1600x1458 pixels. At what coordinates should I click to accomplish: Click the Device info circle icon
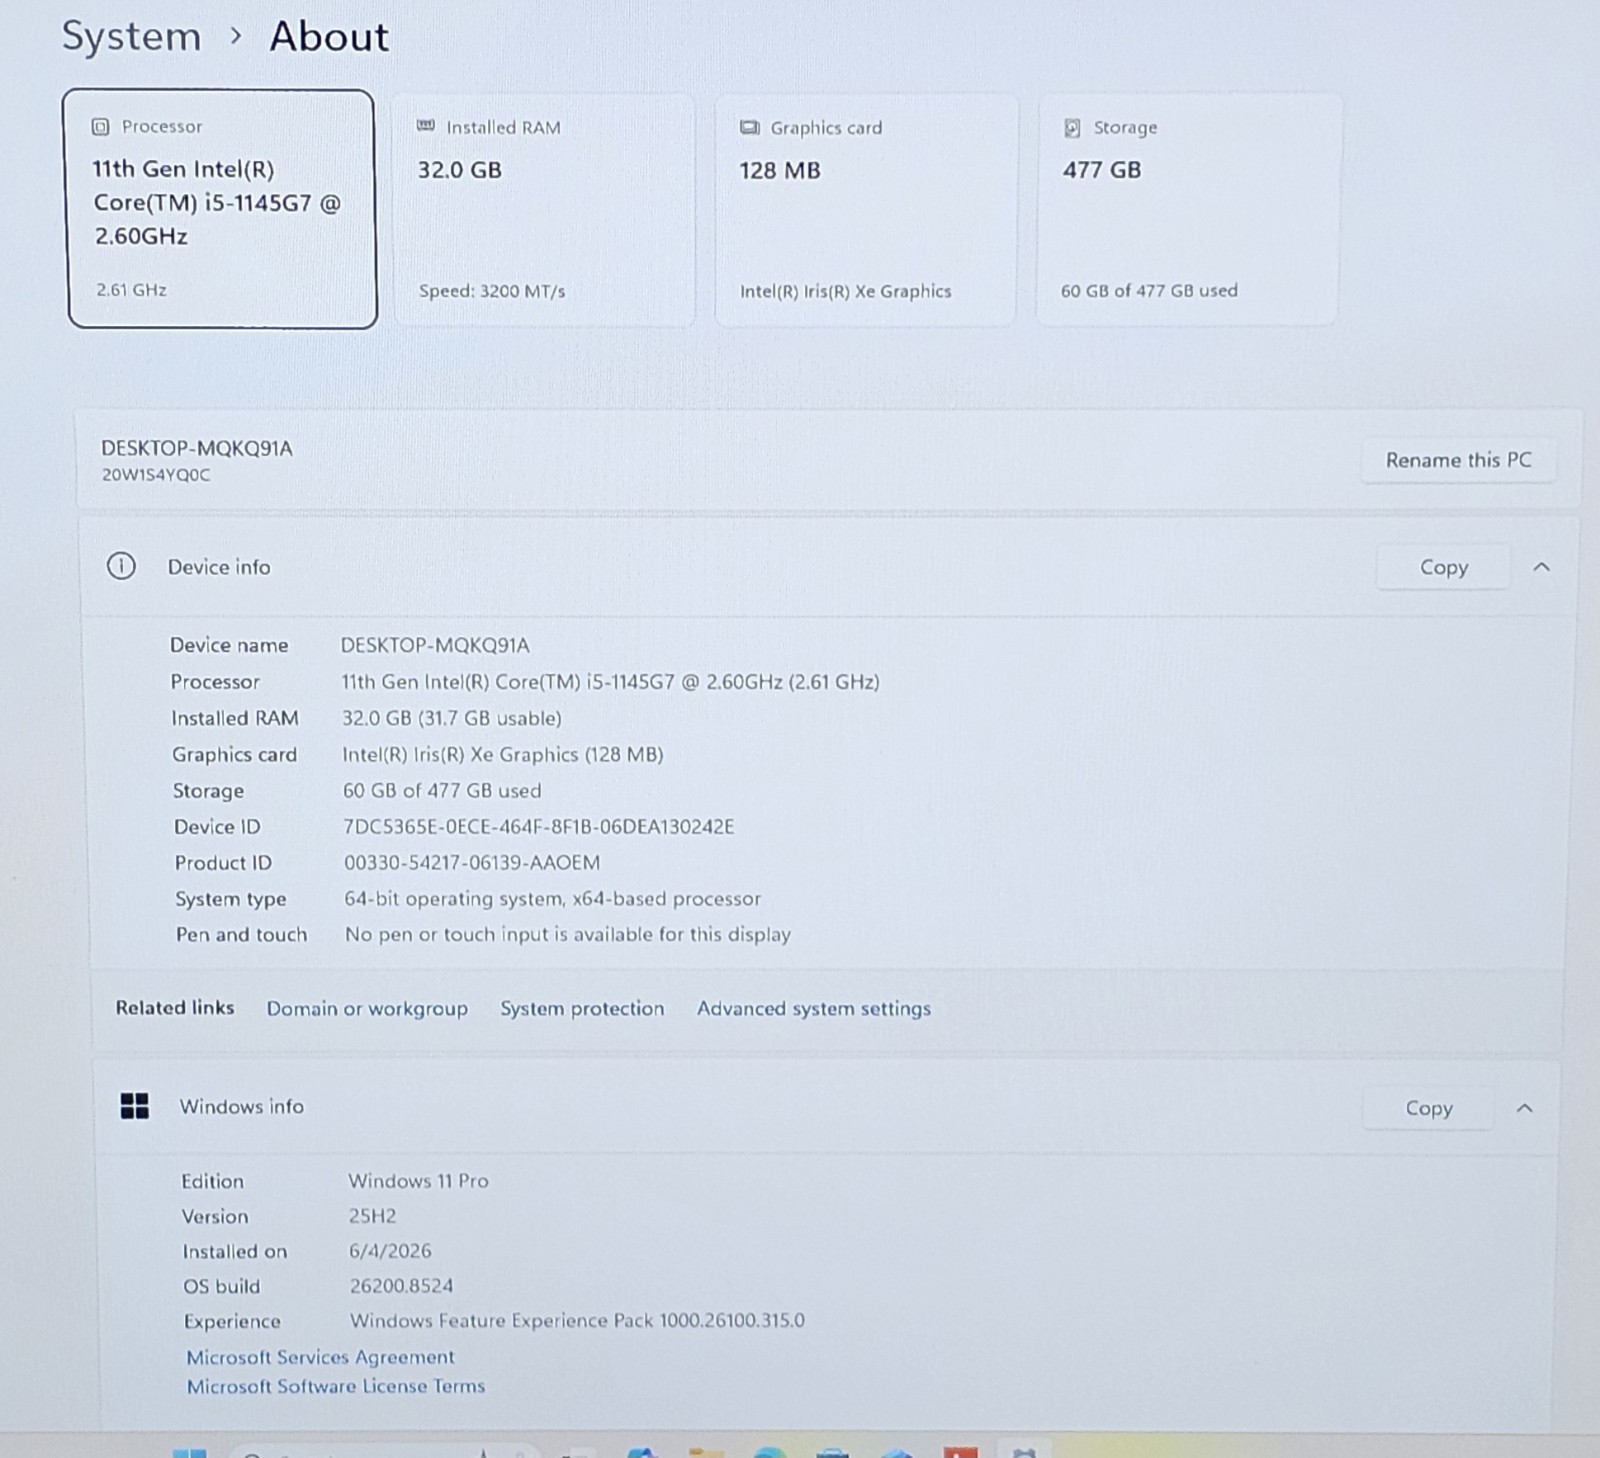pos(121,567)
